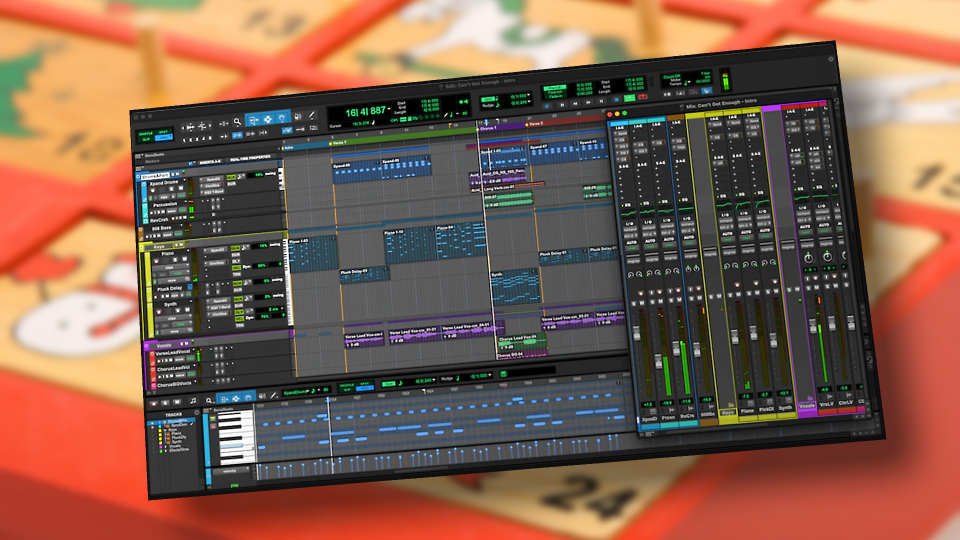Click the main counter display 16|4|887

point(366,112)
